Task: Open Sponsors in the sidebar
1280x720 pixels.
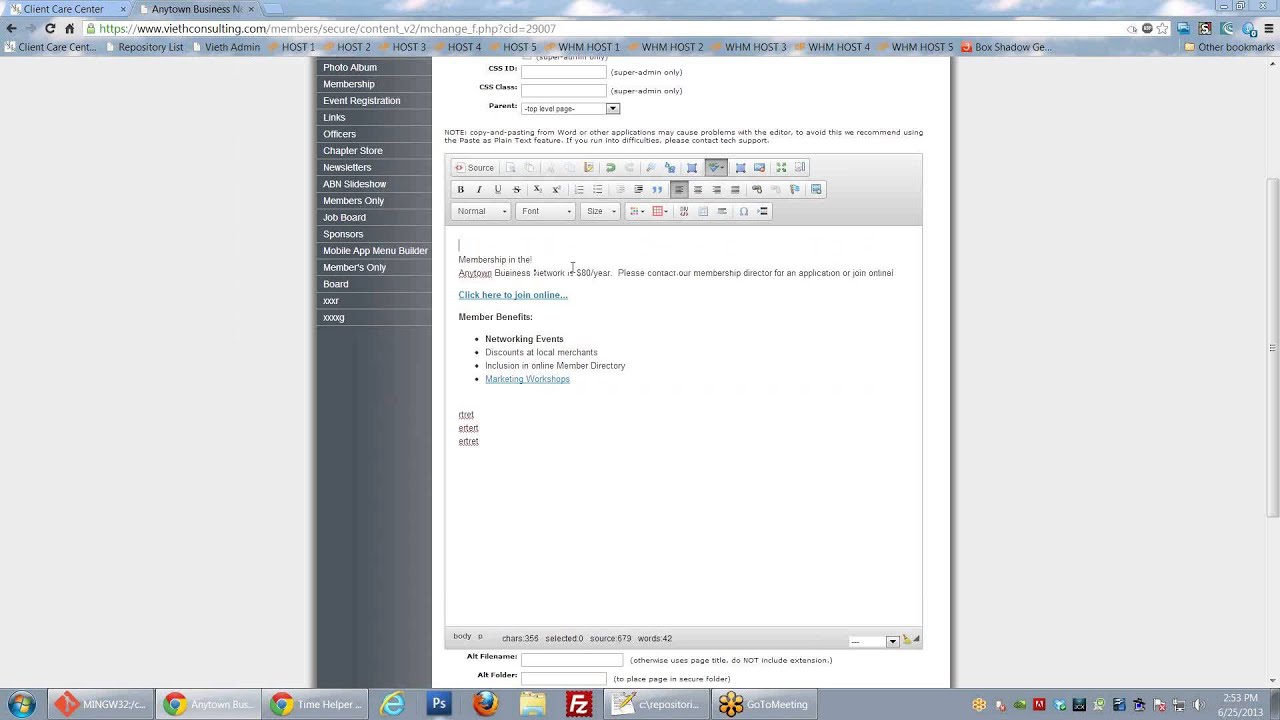Action: (343, 234)
